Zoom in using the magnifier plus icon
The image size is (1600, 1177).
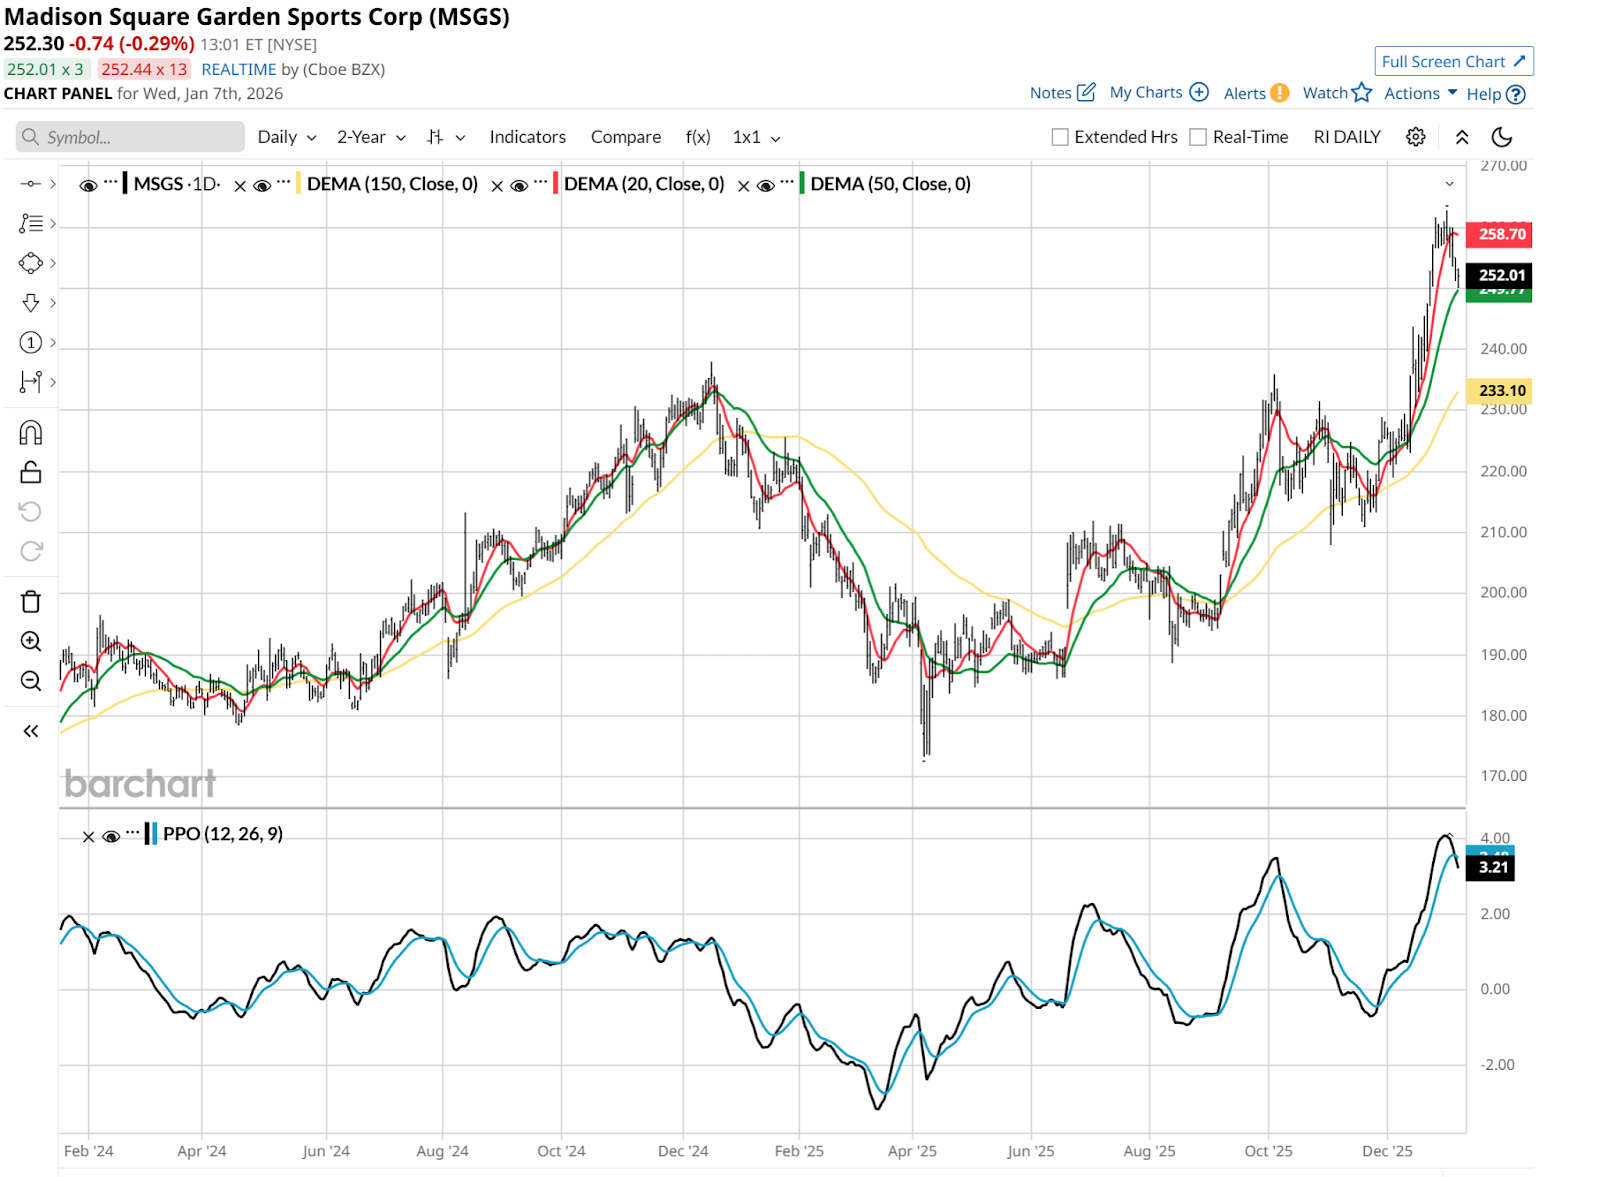tap(31, 641)
